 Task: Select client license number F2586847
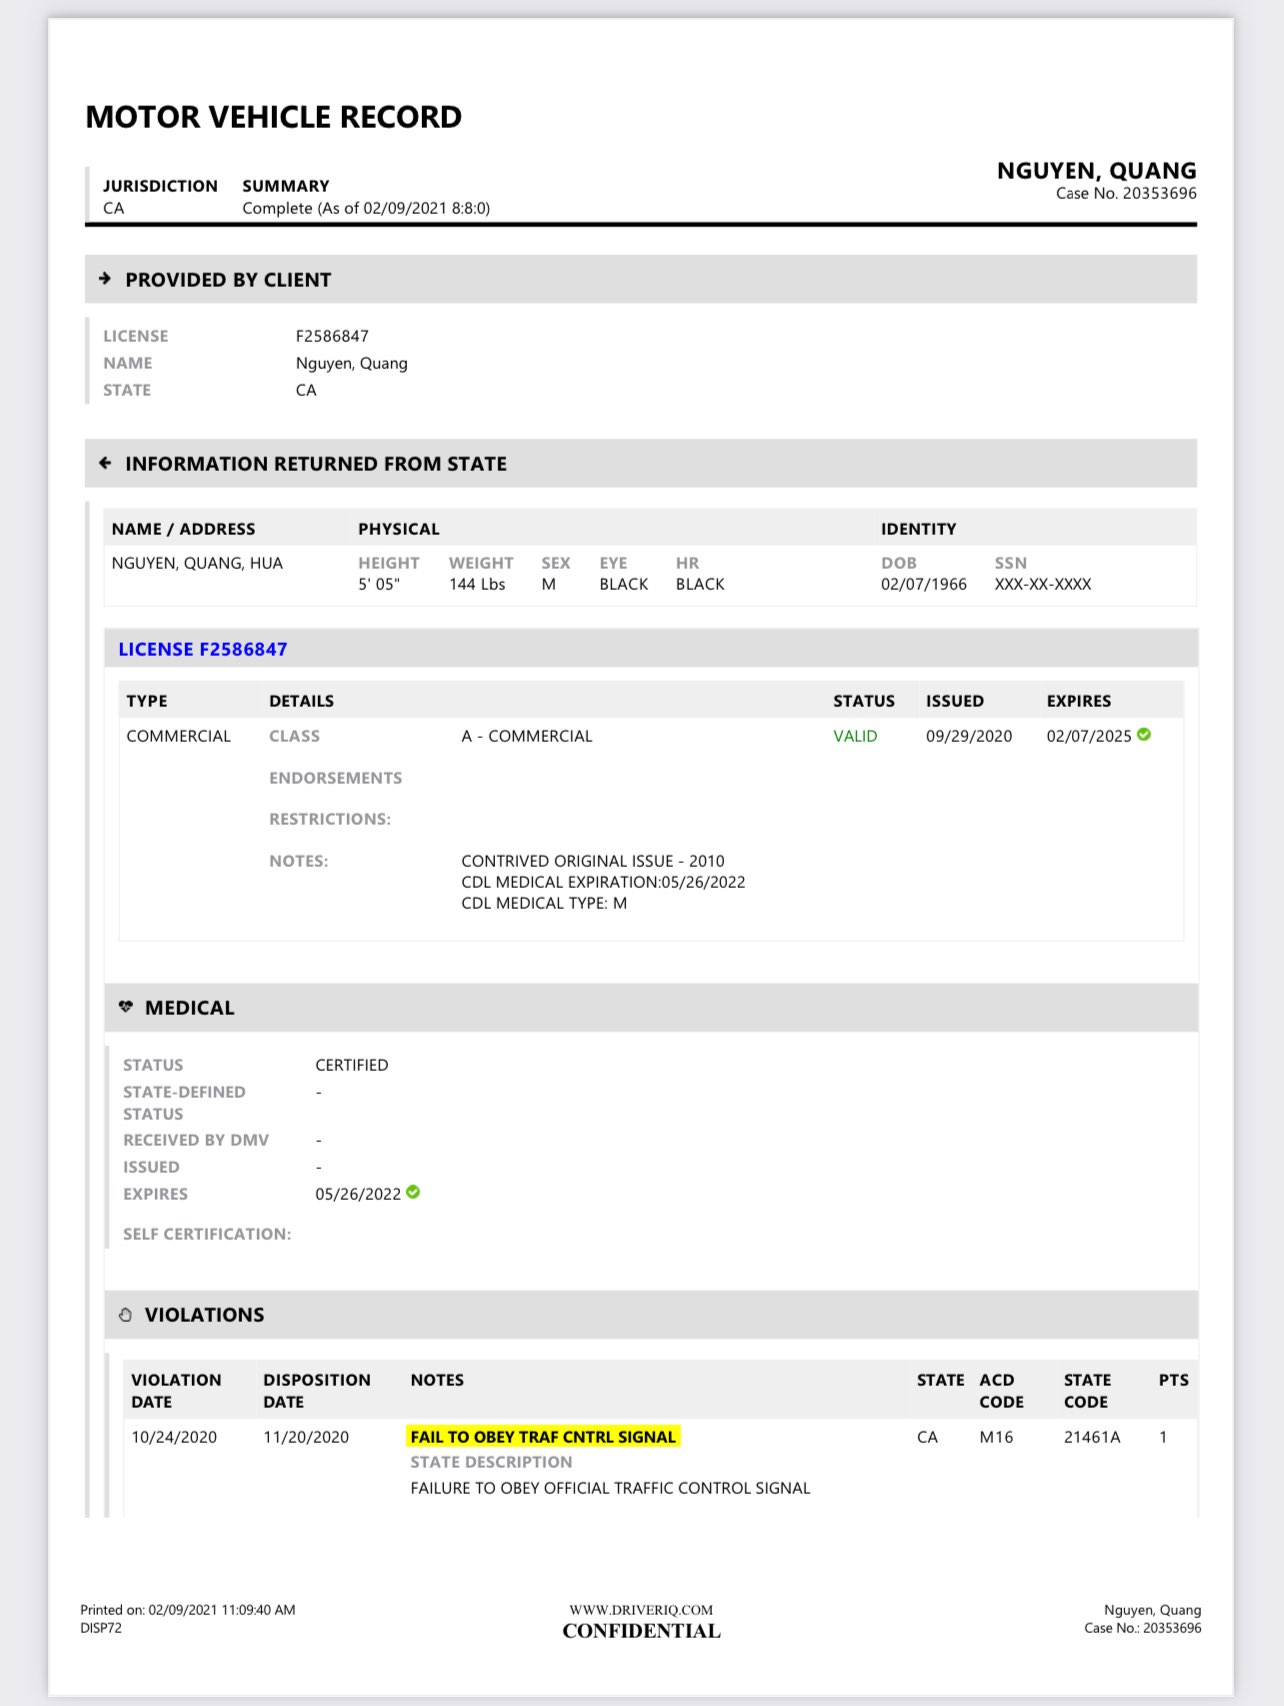click(332, 336)
